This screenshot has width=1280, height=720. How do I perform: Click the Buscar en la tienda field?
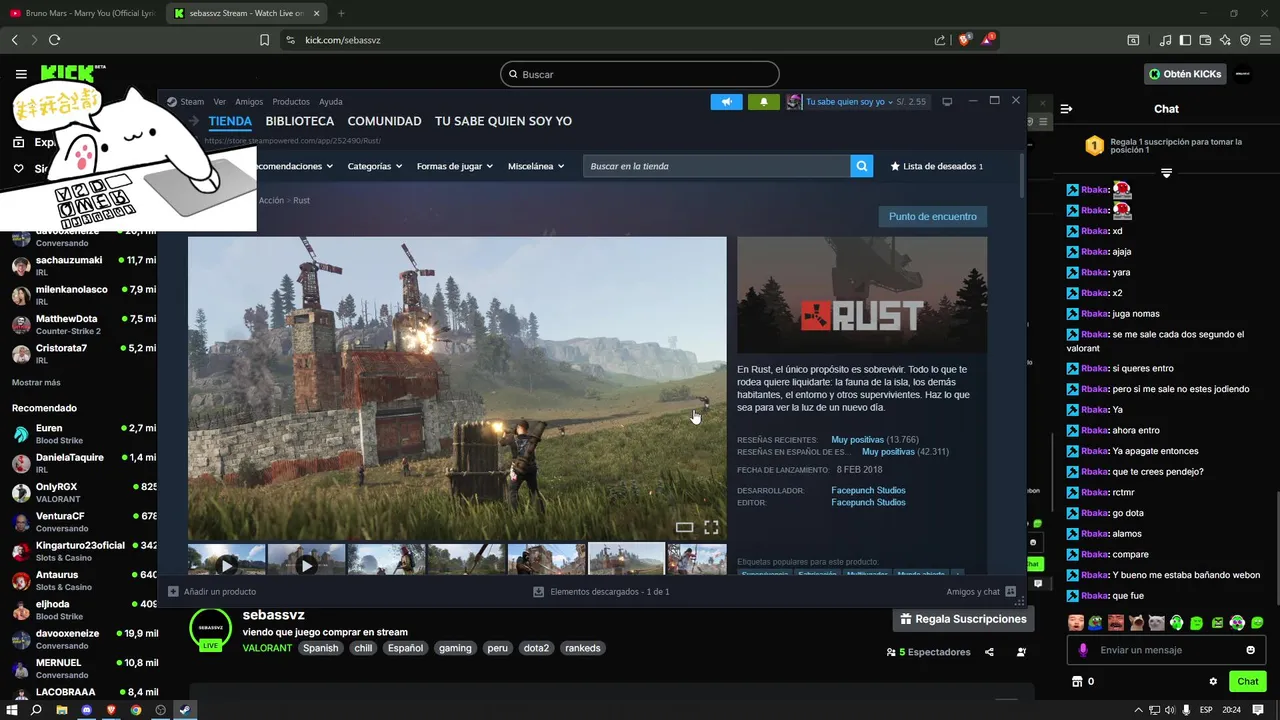[x=716, y=166]
